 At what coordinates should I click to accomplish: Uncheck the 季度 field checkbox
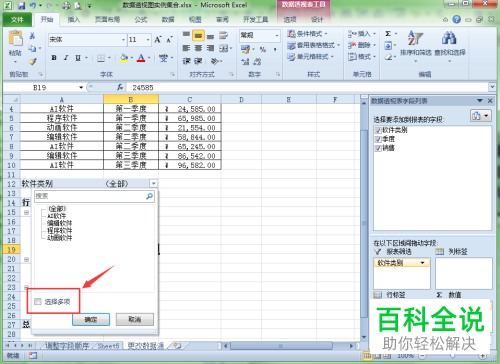[x=378, y=139]
